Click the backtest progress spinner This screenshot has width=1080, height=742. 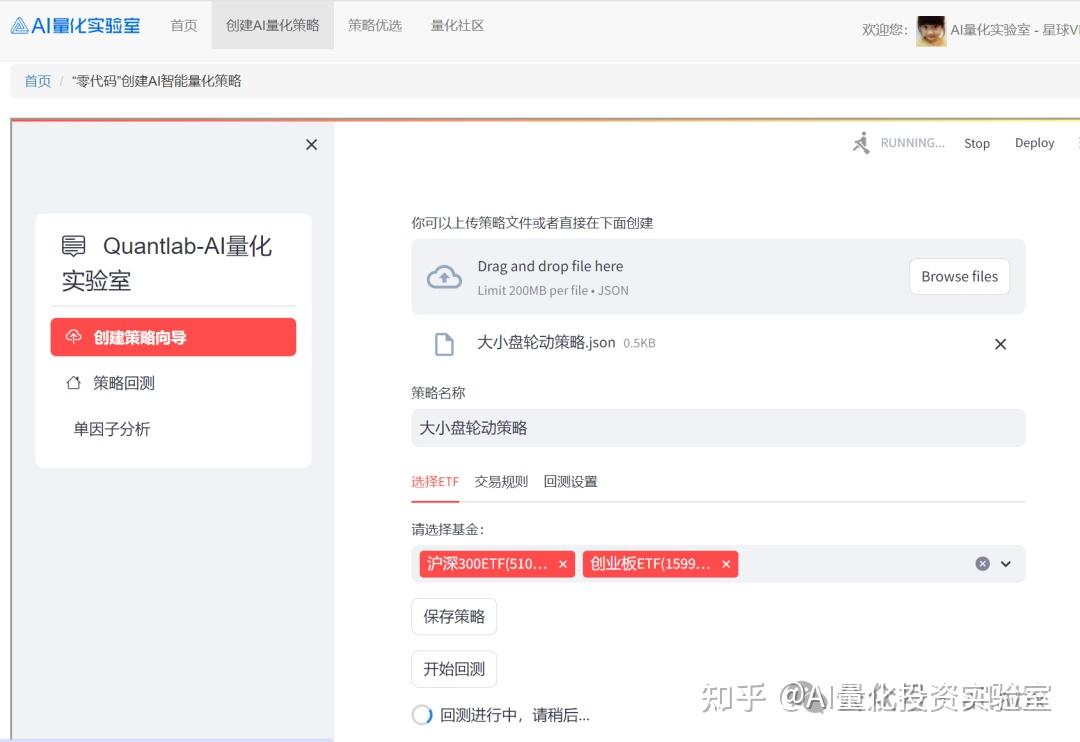pos(422,714)
